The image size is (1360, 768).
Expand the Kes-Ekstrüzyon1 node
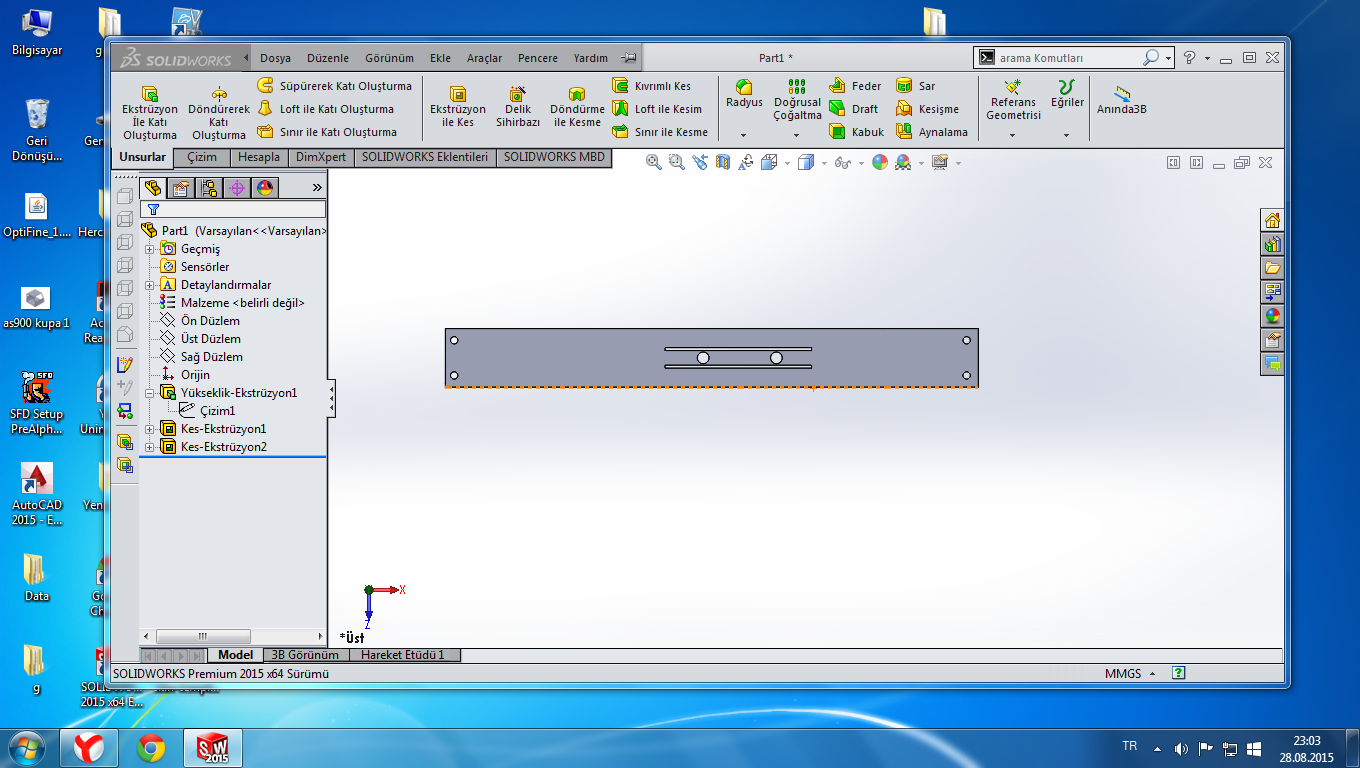150,429
